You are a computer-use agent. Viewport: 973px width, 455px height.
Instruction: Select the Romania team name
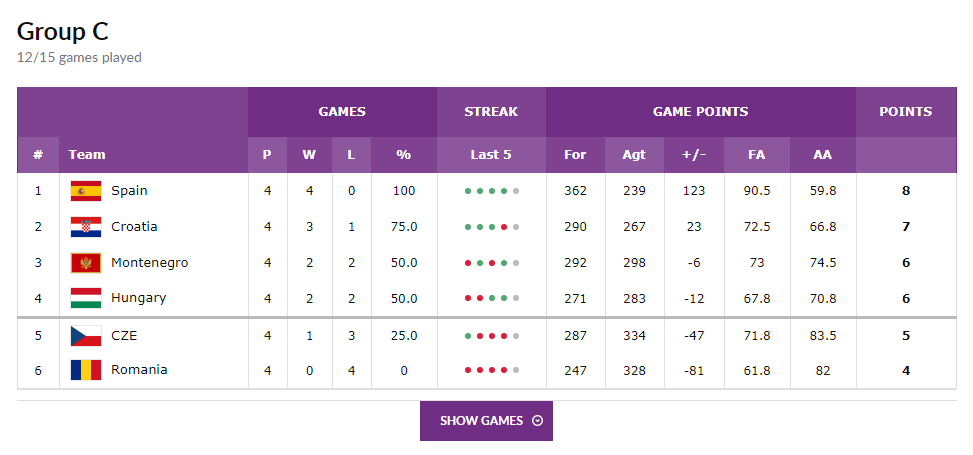pos(139,369)
